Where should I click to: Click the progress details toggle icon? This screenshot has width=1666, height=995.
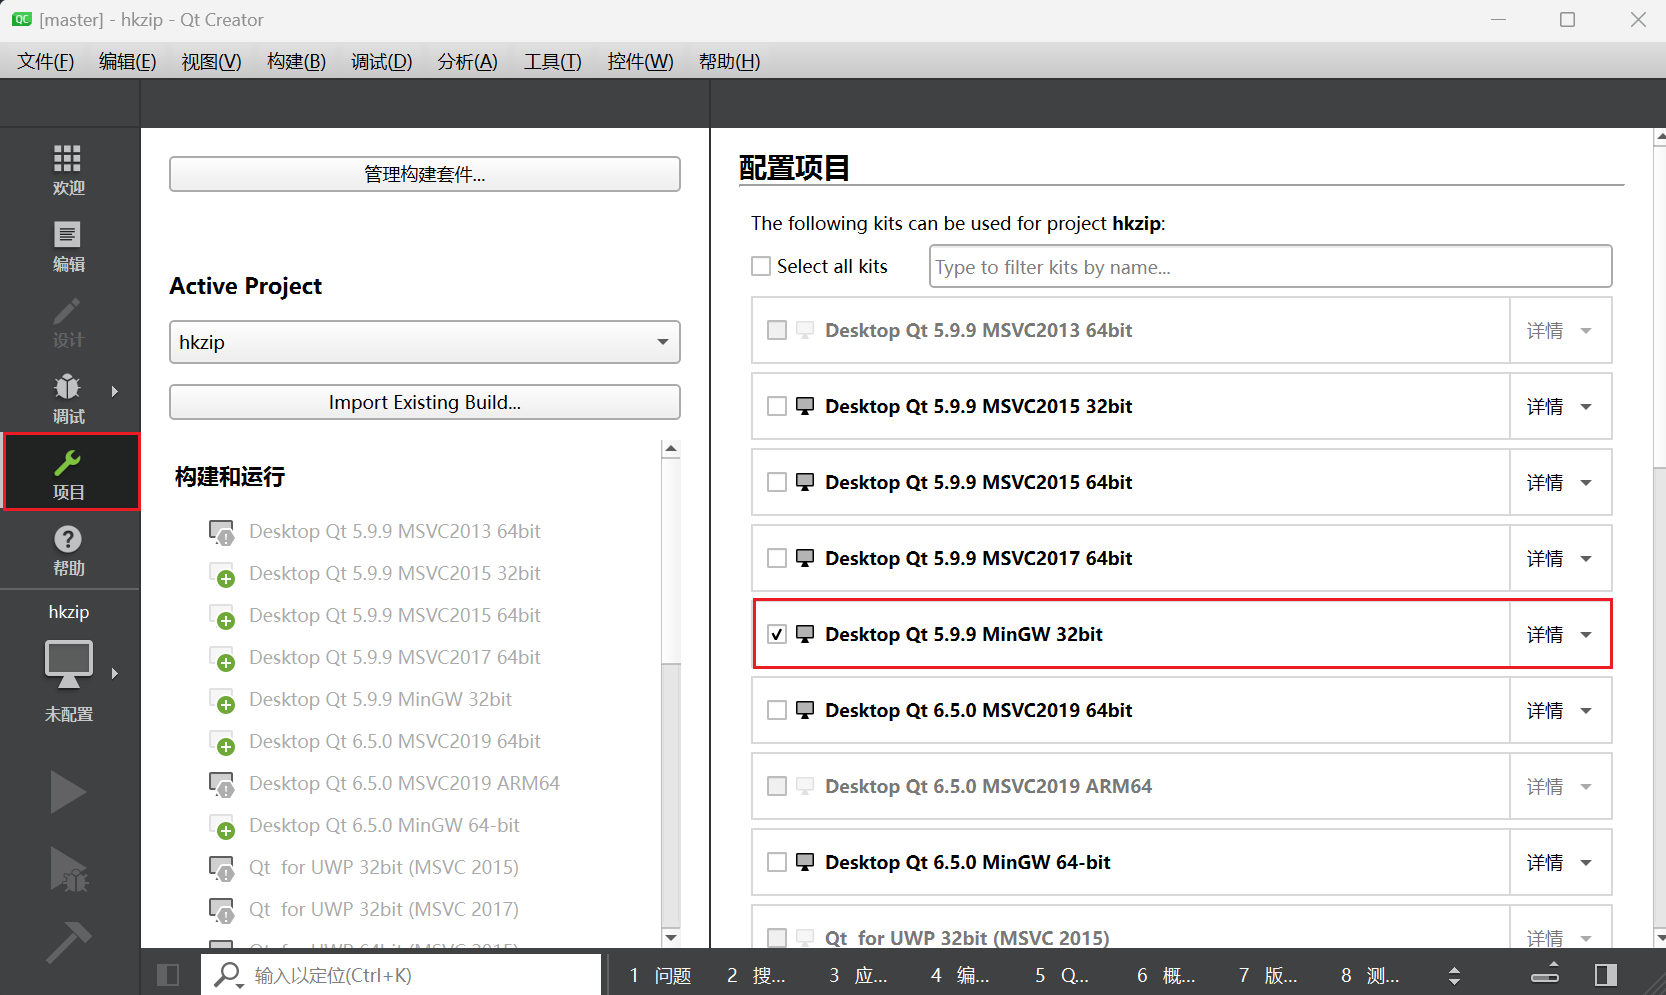(x=1545, y=973)
